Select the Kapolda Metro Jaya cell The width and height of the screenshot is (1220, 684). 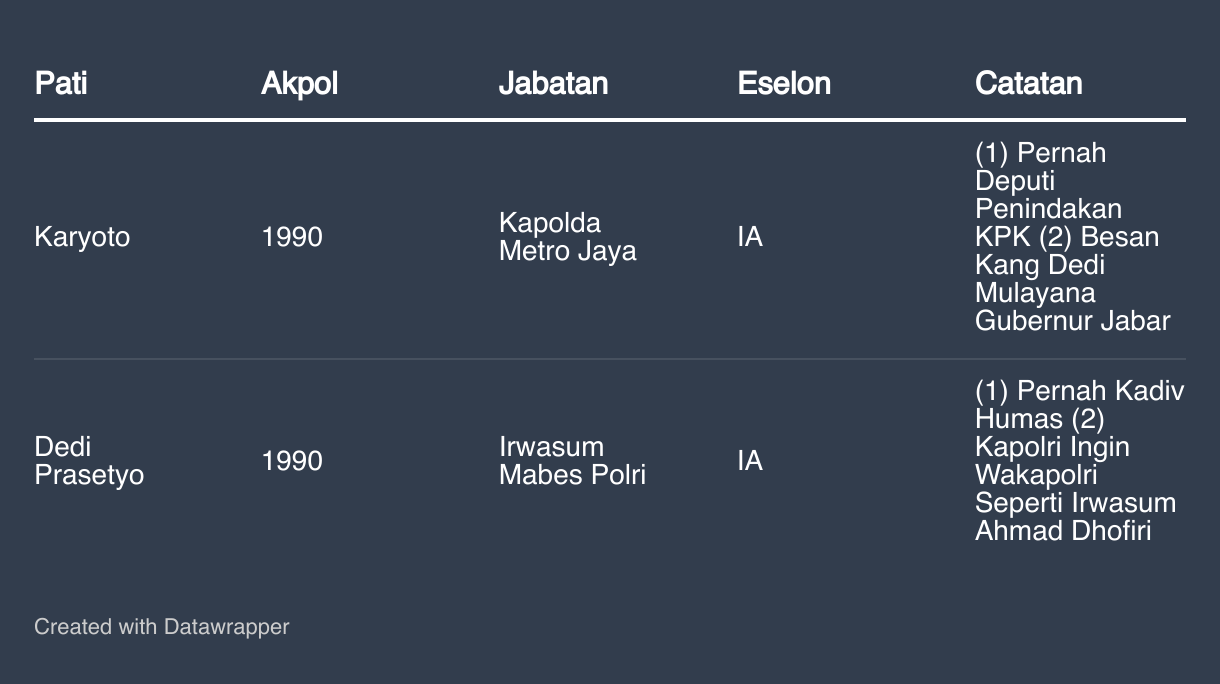(567, 237)
